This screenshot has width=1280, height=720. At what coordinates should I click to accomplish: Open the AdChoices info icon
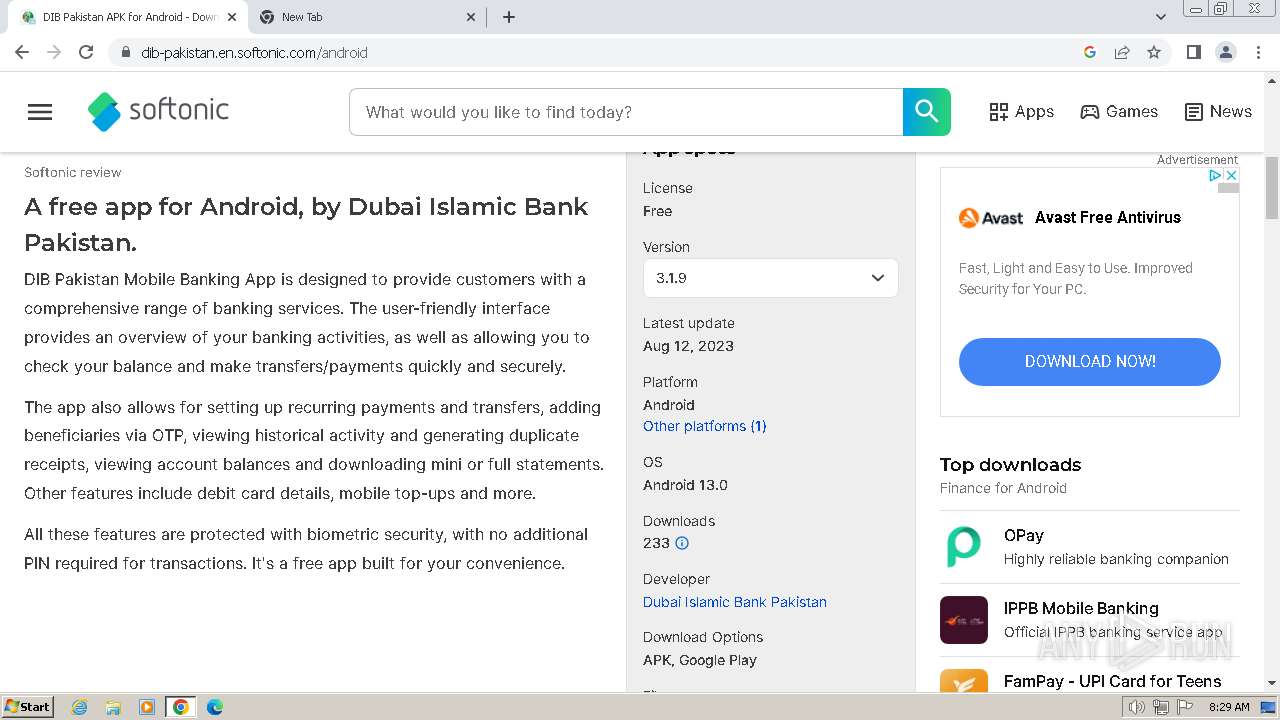pyautogui.click(x=1216, y=175)
